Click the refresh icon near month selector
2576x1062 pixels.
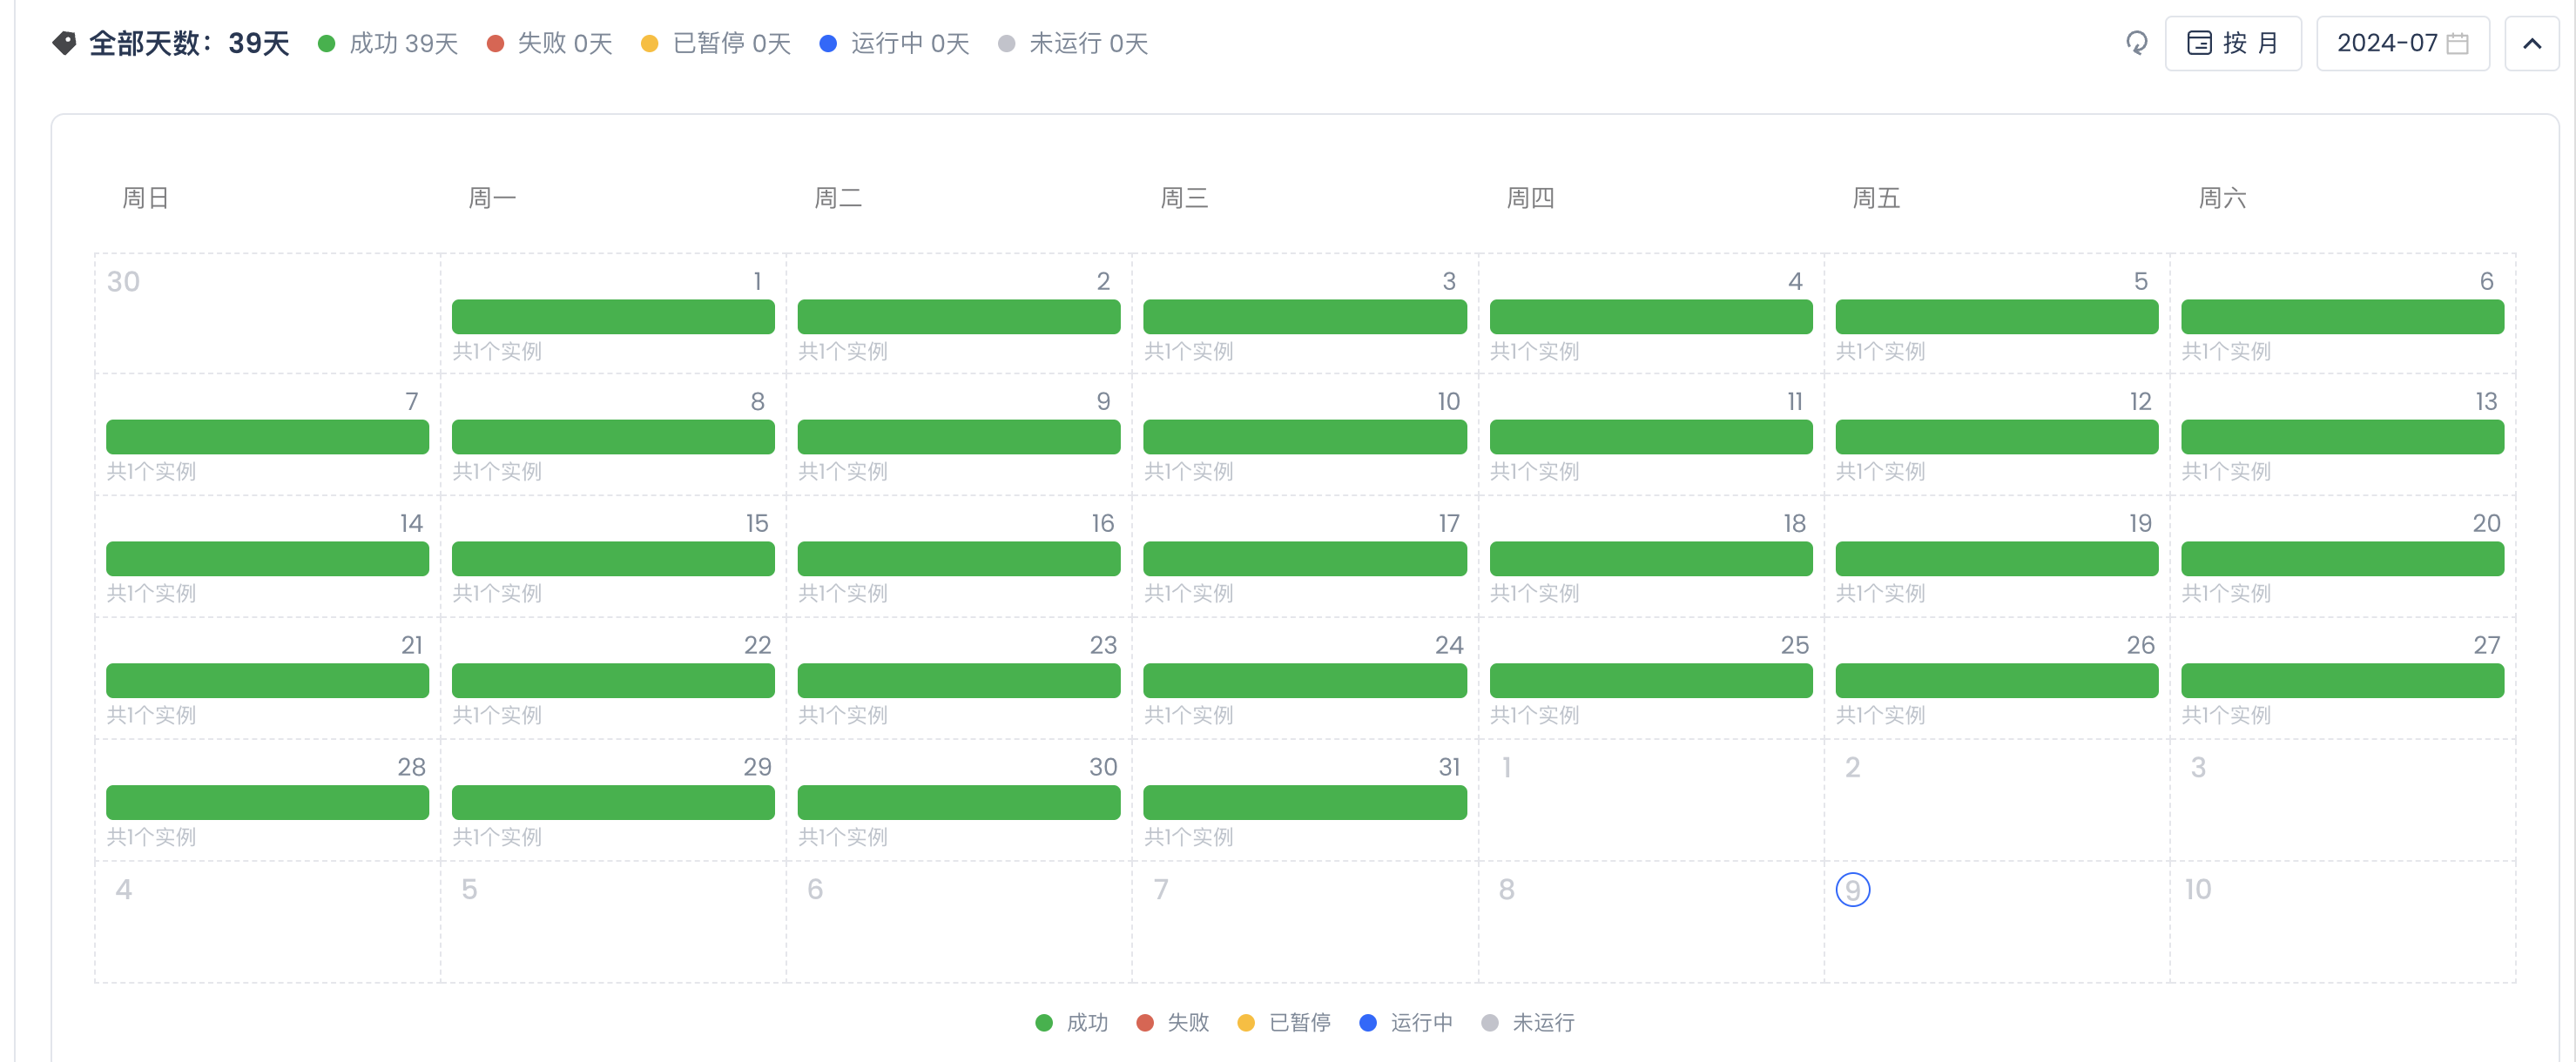pos(2136,43)
